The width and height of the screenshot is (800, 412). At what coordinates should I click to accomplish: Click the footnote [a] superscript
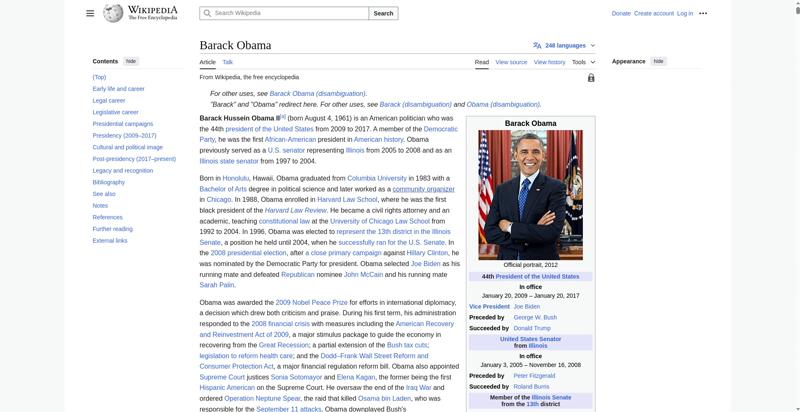tap(283, 117)
